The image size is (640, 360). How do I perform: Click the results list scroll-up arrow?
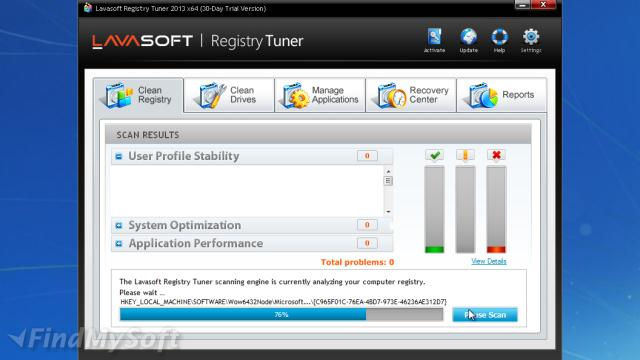388,171
